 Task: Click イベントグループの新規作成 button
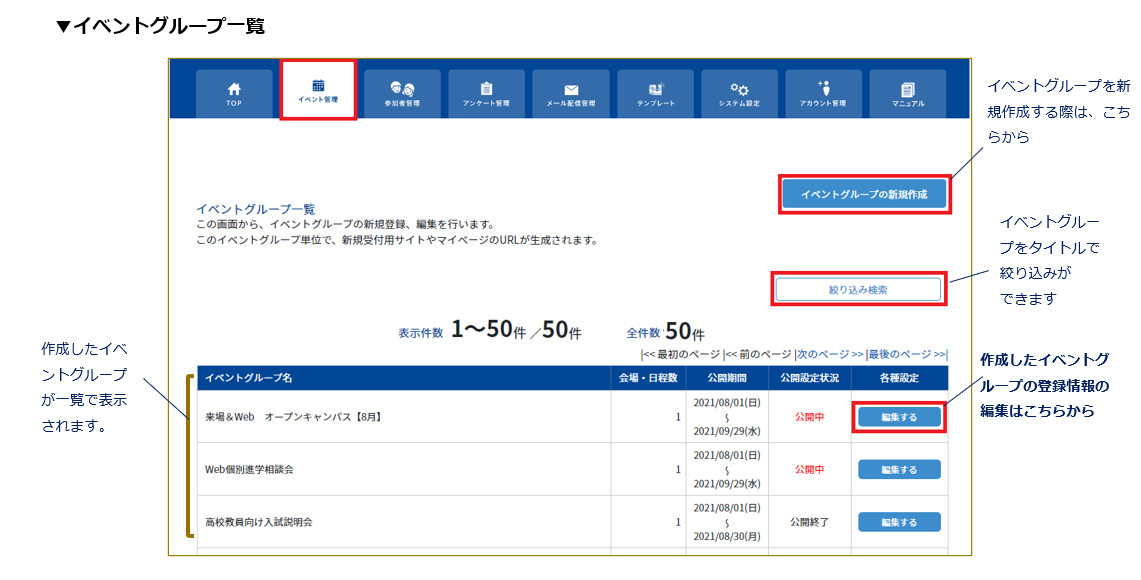[x=864, y=194]
